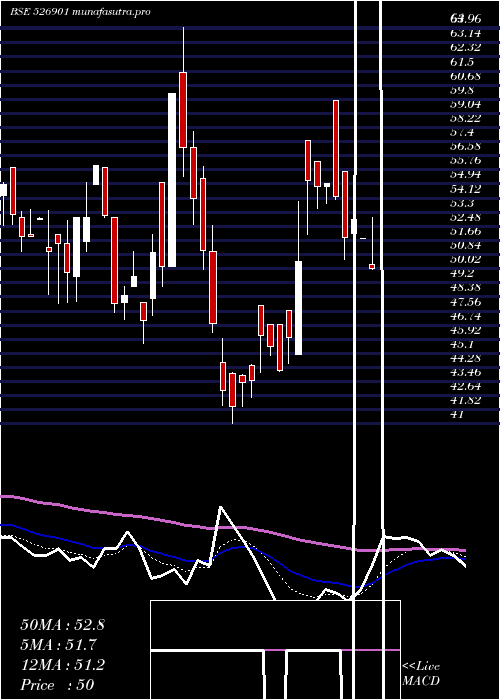Click the 53.3 price axis label
Viewport: 500px width, 700px height.
coord(462,203)
